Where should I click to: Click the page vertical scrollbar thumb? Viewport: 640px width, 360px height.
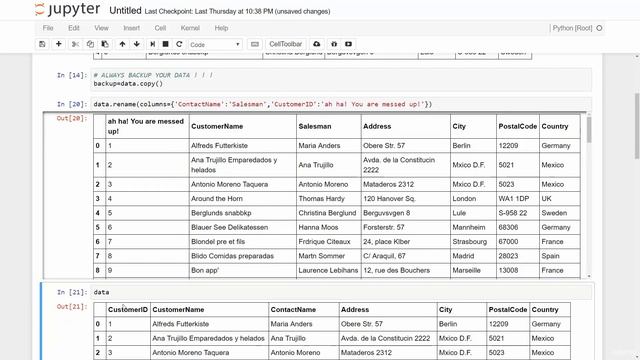tap(637, 127)
